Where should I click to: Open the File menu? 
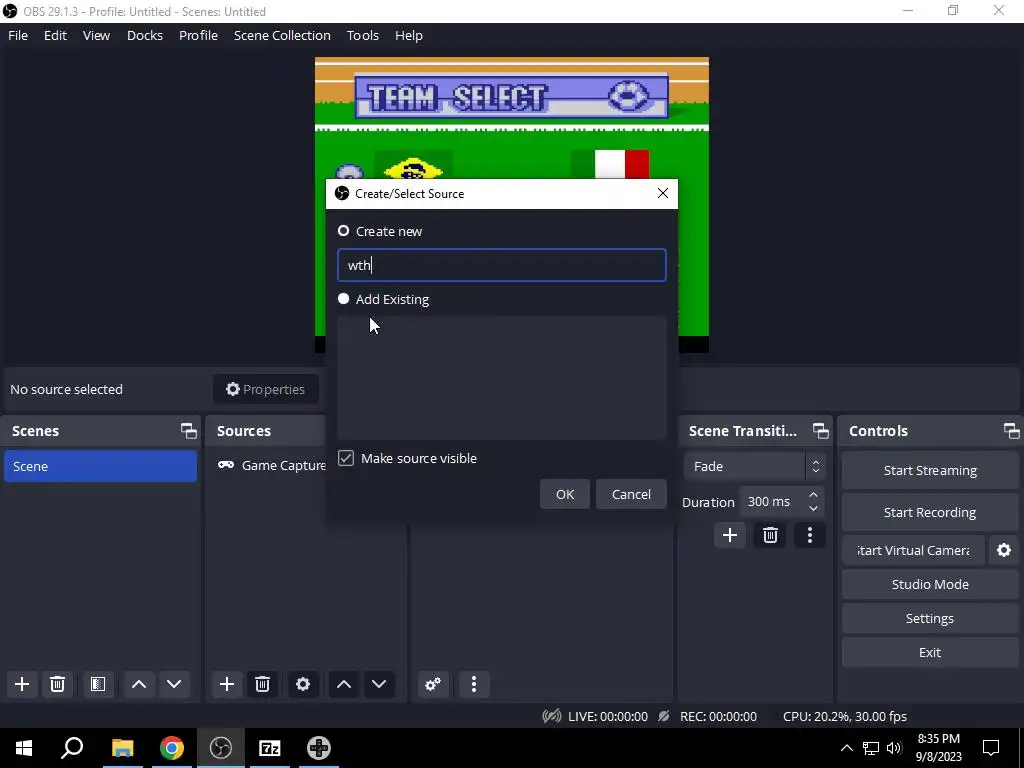(x=18, y=35)
